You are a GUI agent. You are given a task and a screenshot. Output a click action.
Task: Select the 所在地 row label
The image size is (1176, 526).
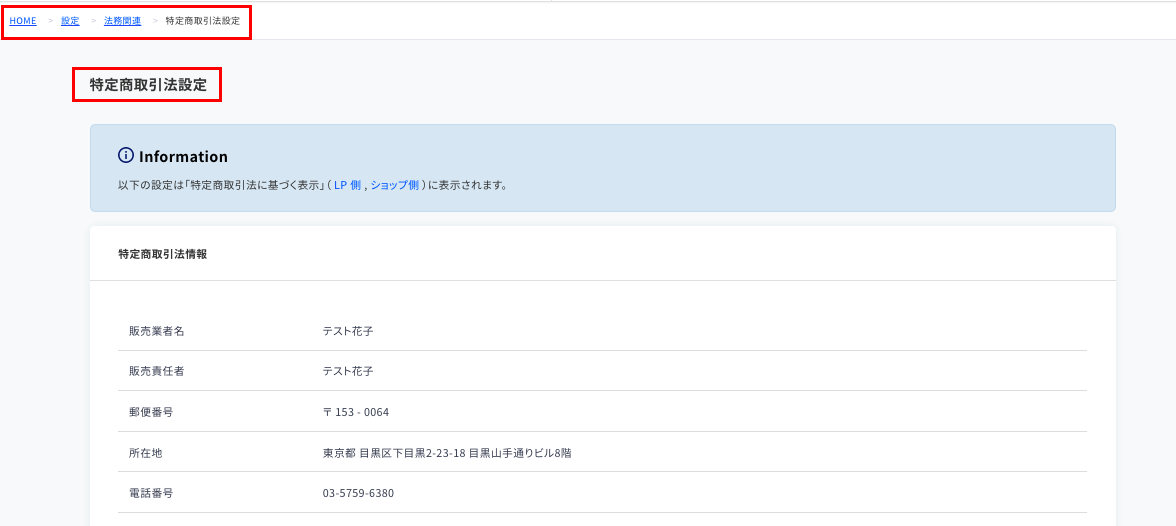[x=146, y=452]
